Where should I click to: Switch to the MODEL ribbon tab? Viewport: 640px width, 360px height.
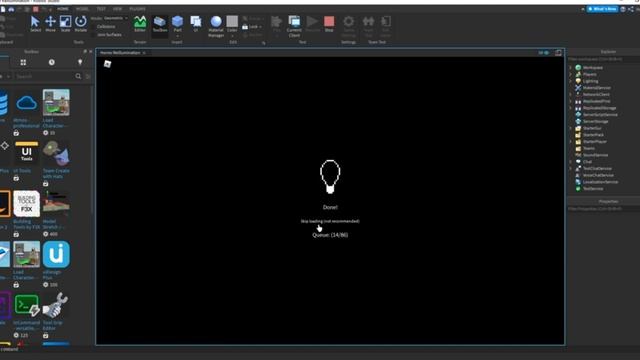(82, 9)
